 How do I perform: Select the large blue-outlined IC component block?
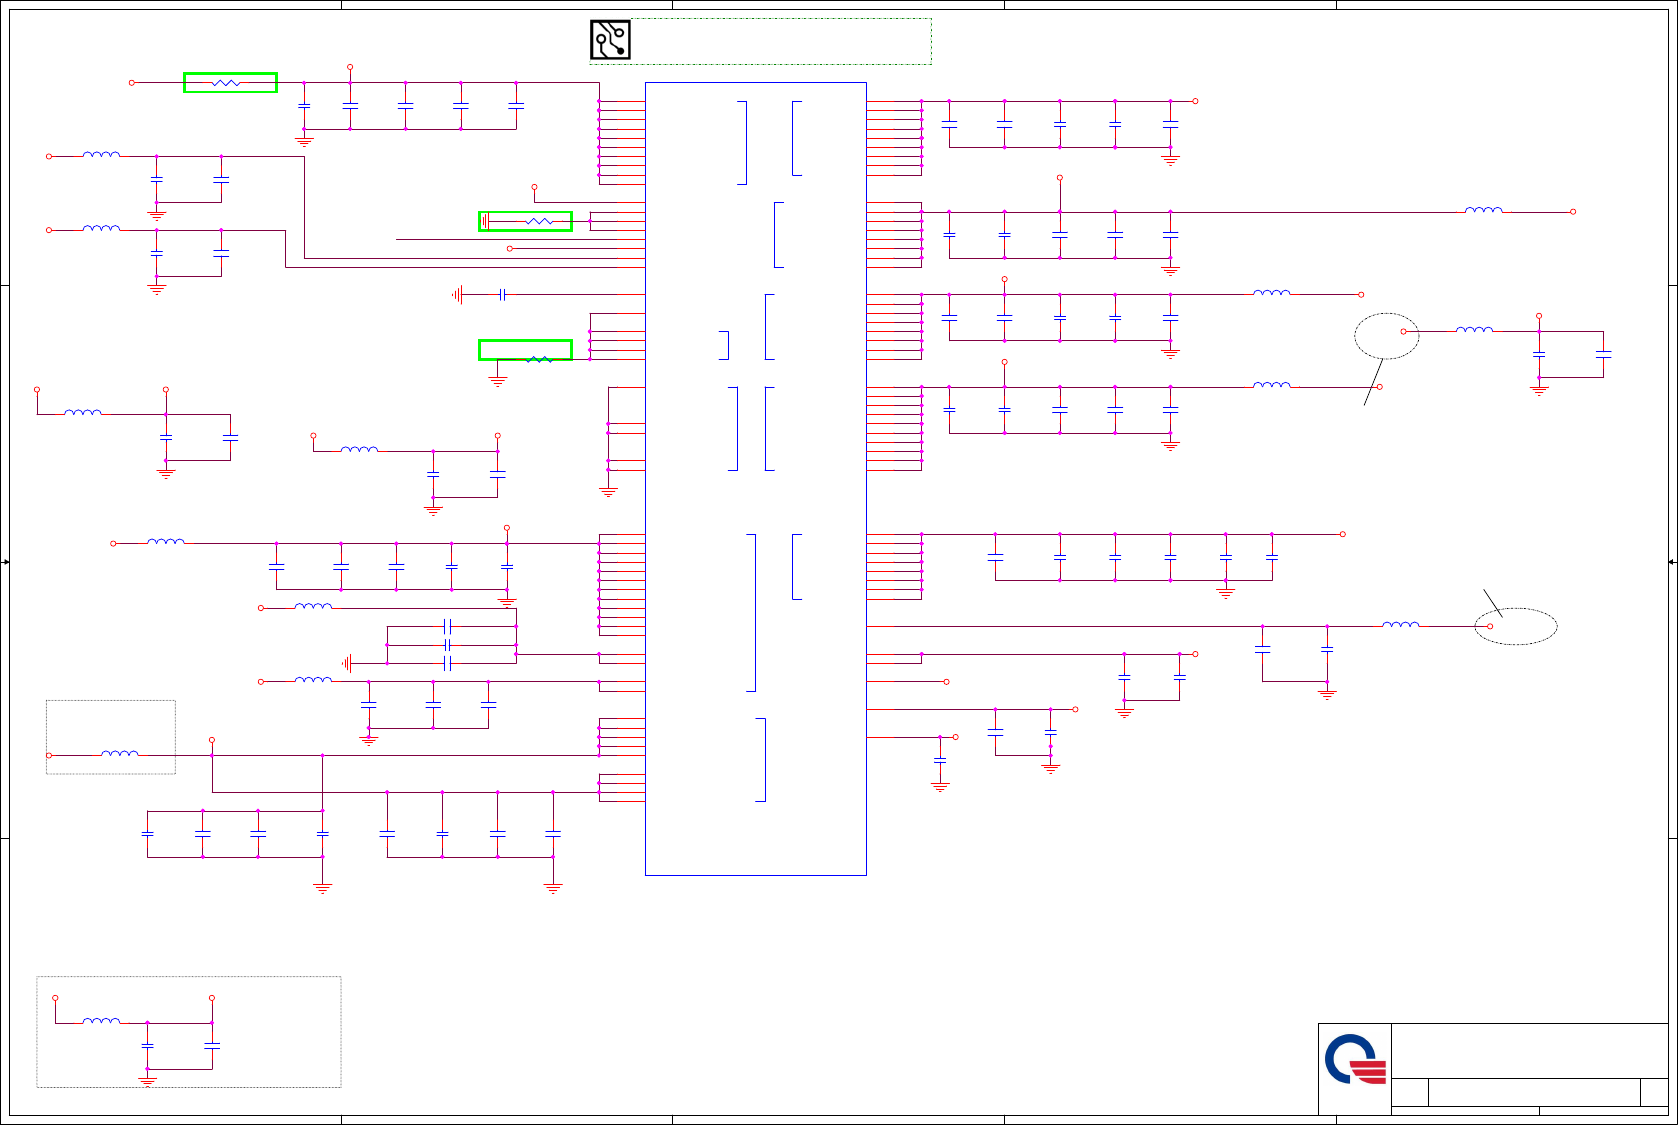pos(756,479)
